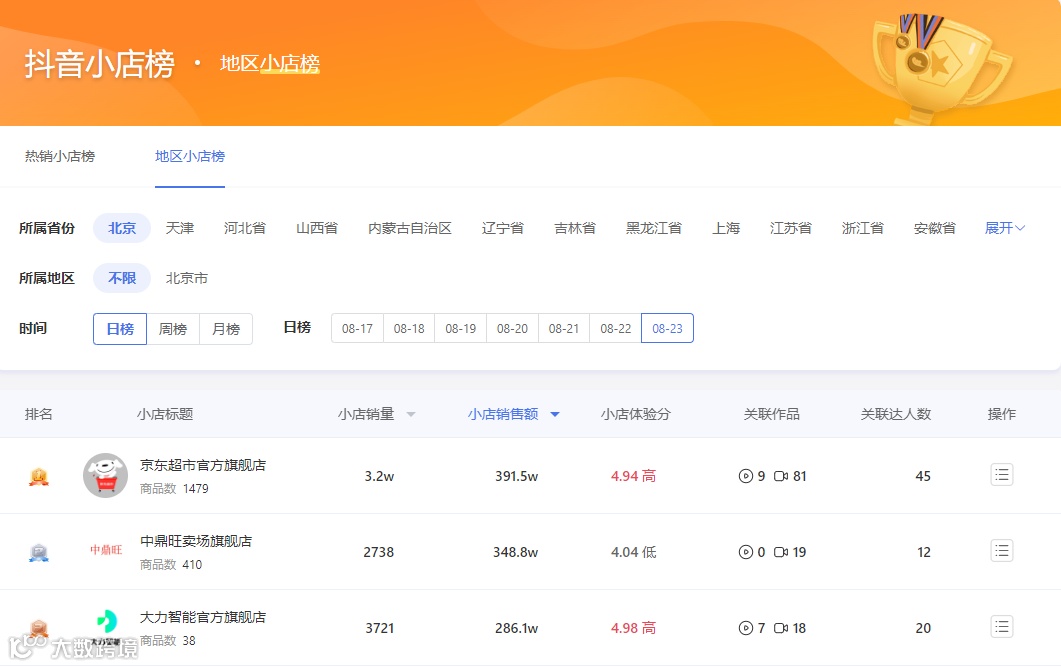Click video play icon in 京东超市 row
Viewport: 1061px width, 667px height.
coord(745,476)
